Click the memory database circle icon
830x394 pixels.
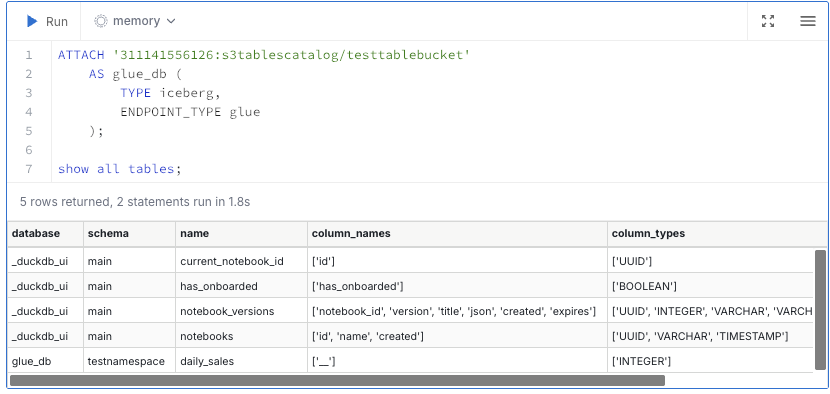(x=101, y=21)
